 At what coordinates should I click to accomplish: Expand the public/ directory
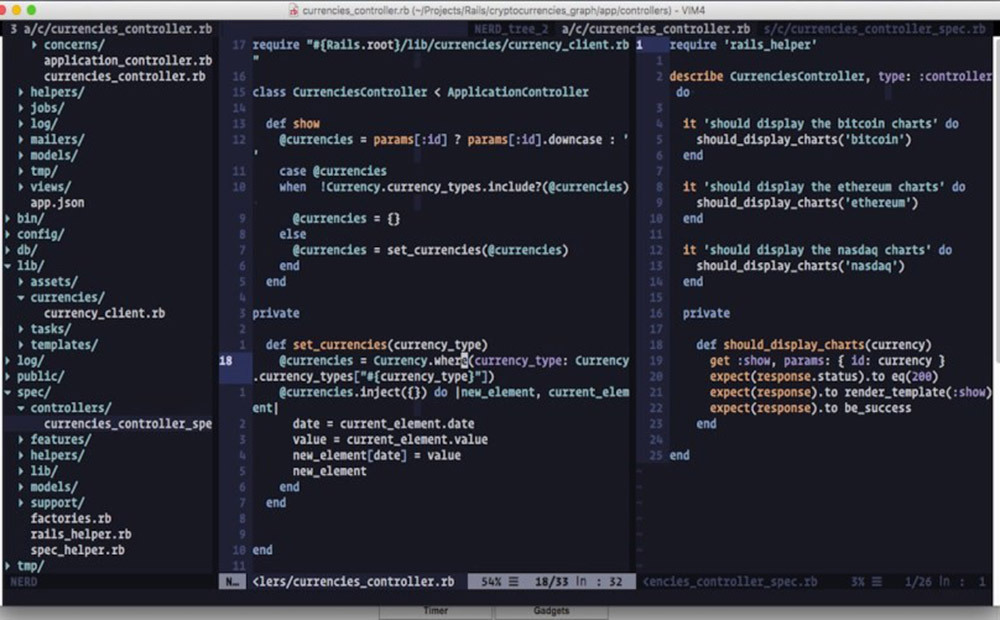tap(40, 376)
